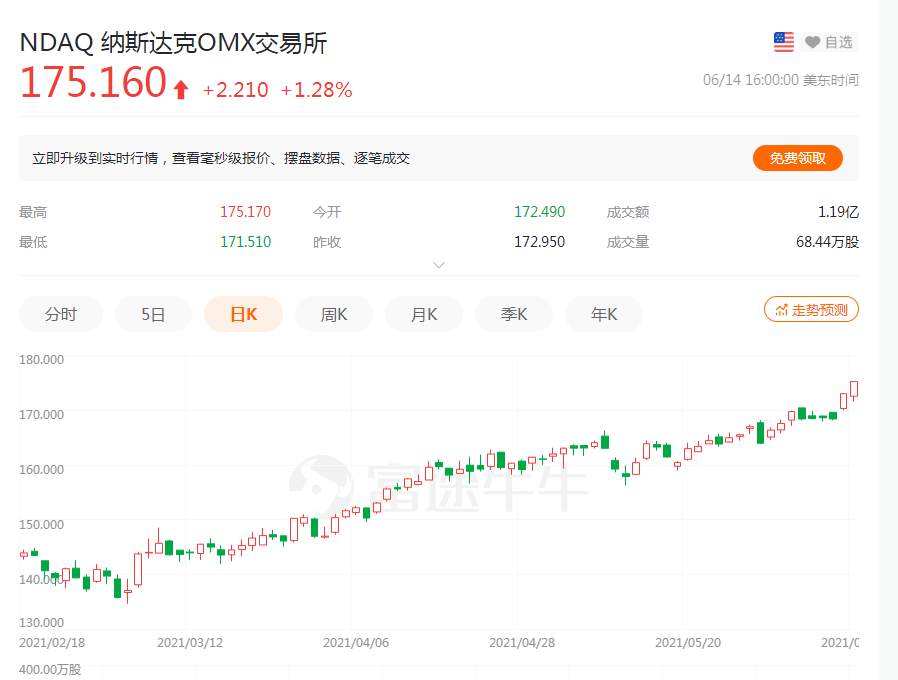Click the +2.210 price change value

click(x=235, y=90)
